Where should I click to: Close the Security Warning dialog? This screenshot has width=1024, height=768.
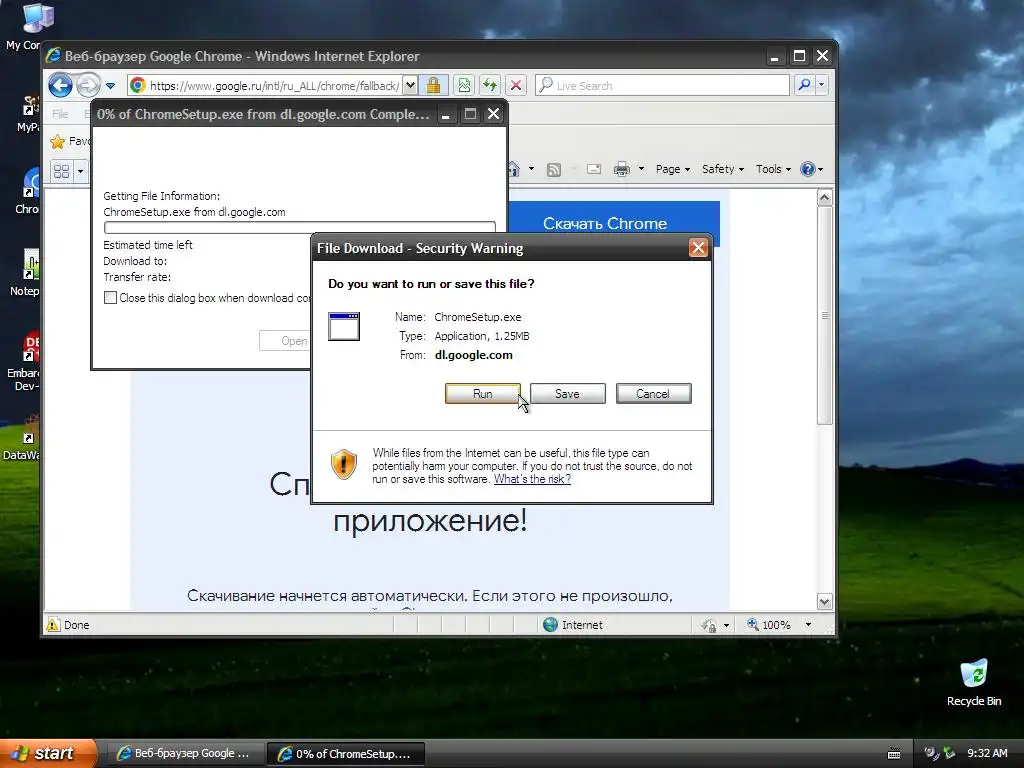click(698, 248)
